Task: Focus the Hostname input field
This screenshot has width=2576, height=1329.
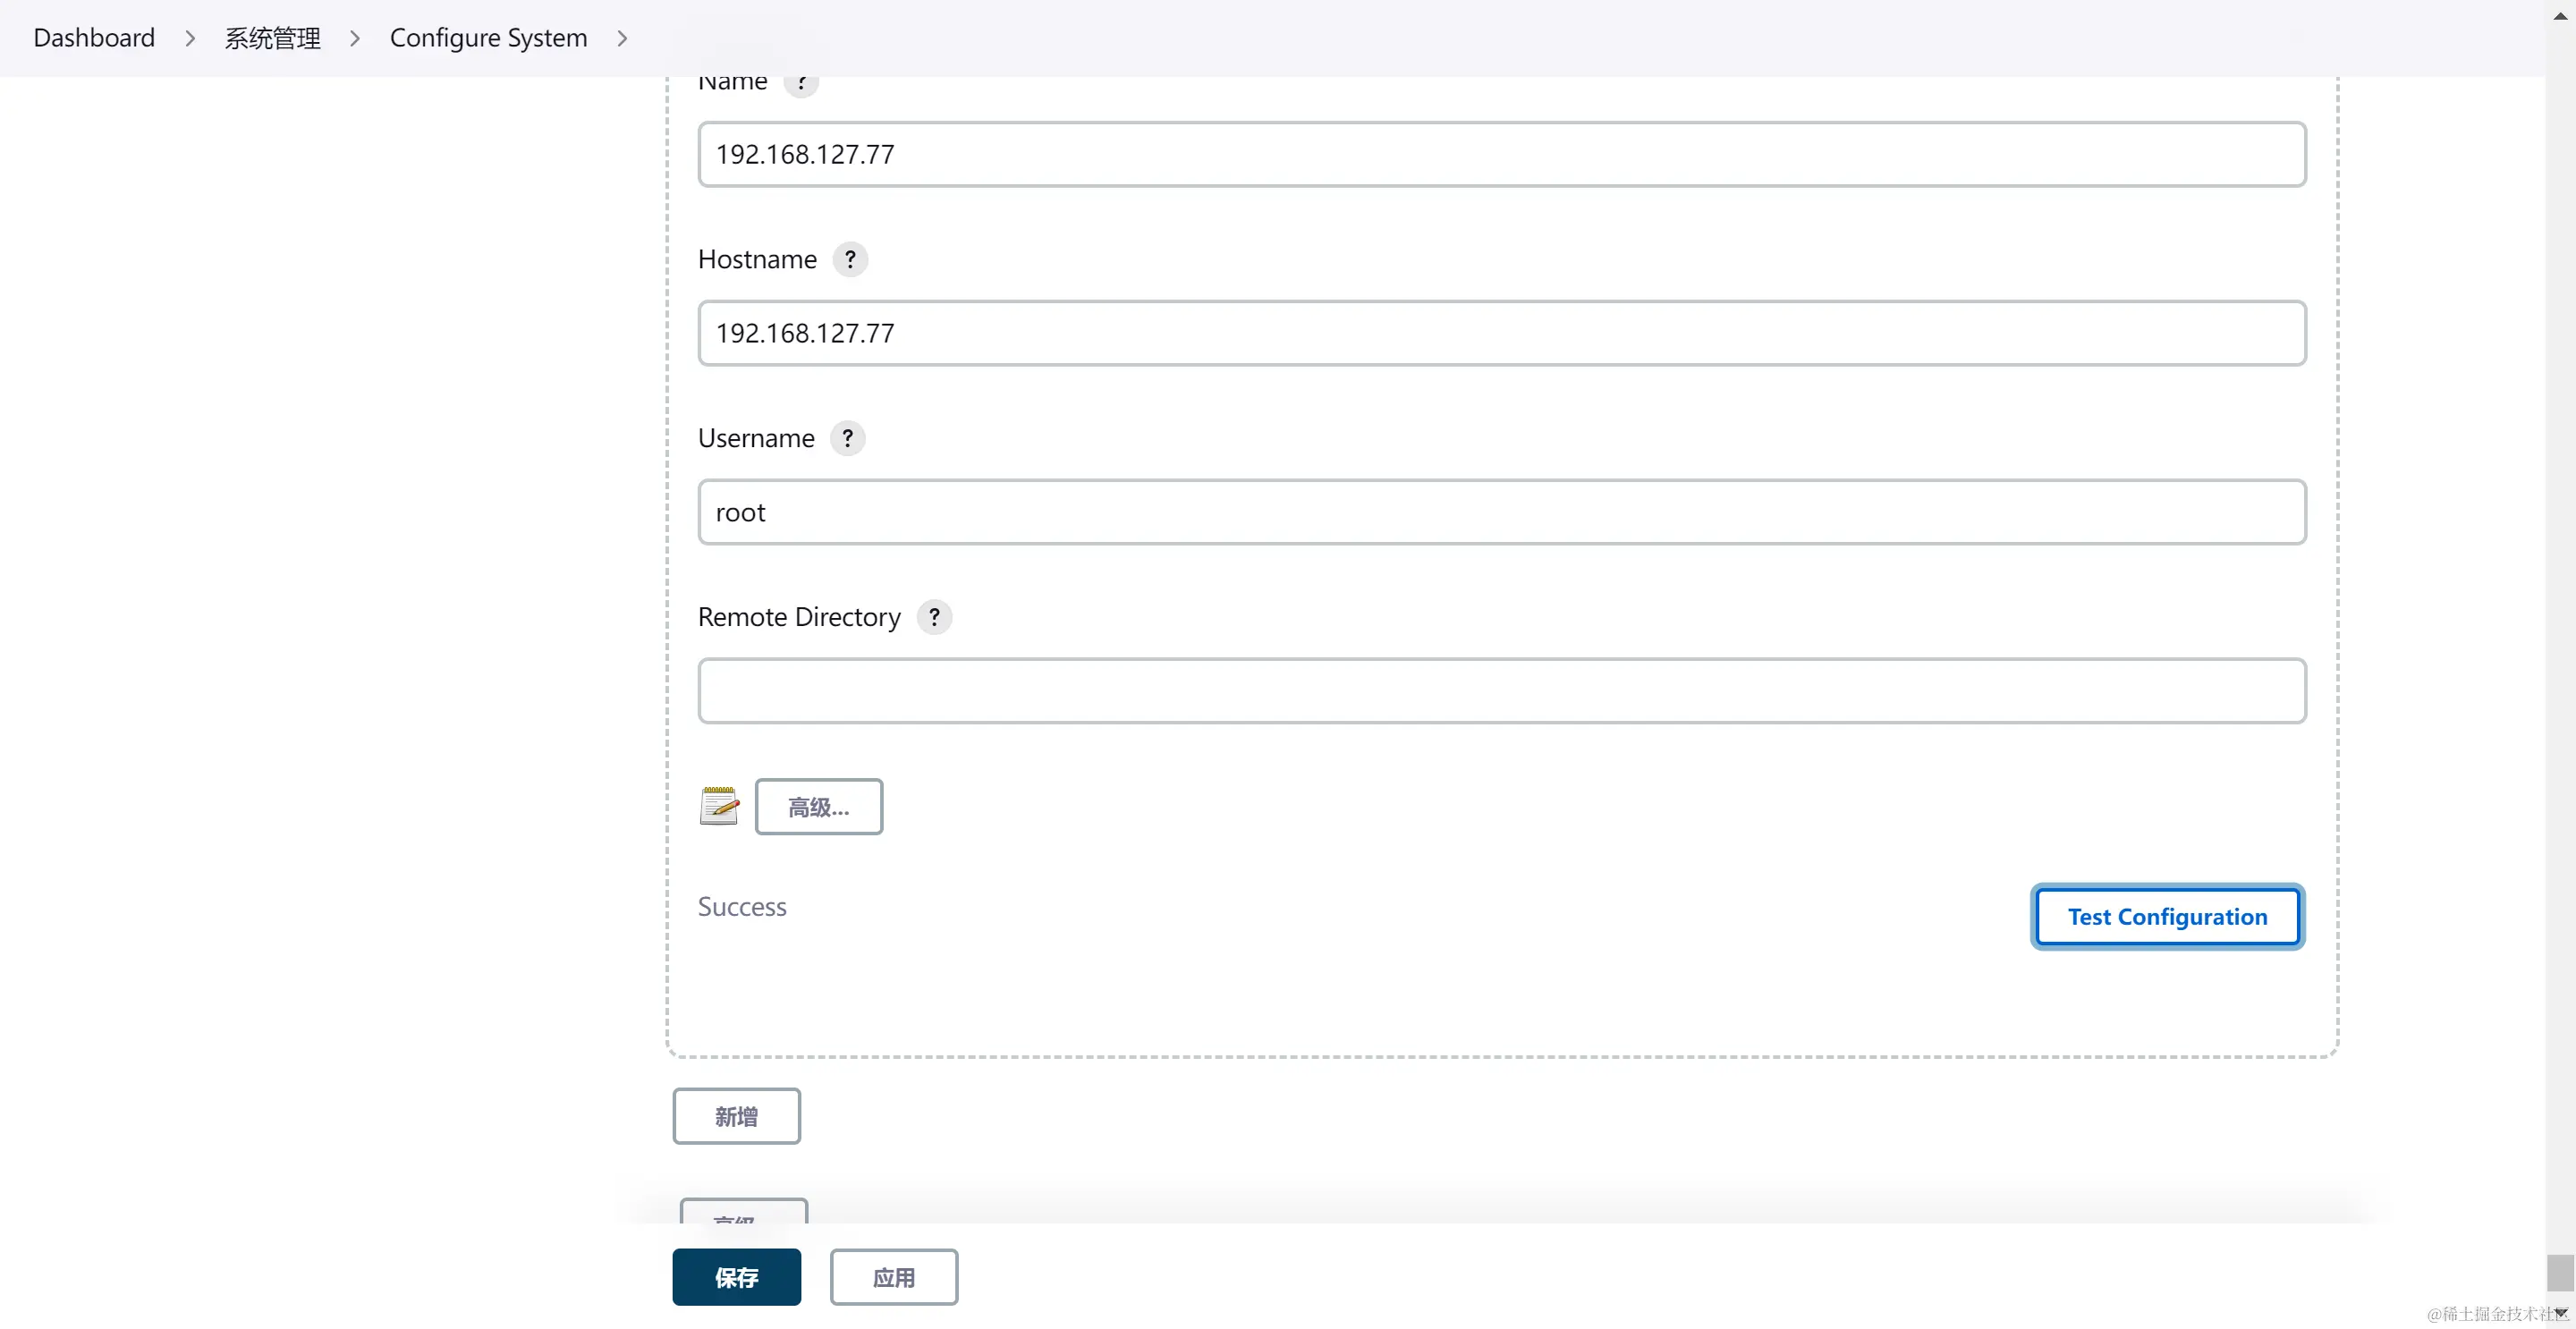Action: click(x=1502, y=333)
